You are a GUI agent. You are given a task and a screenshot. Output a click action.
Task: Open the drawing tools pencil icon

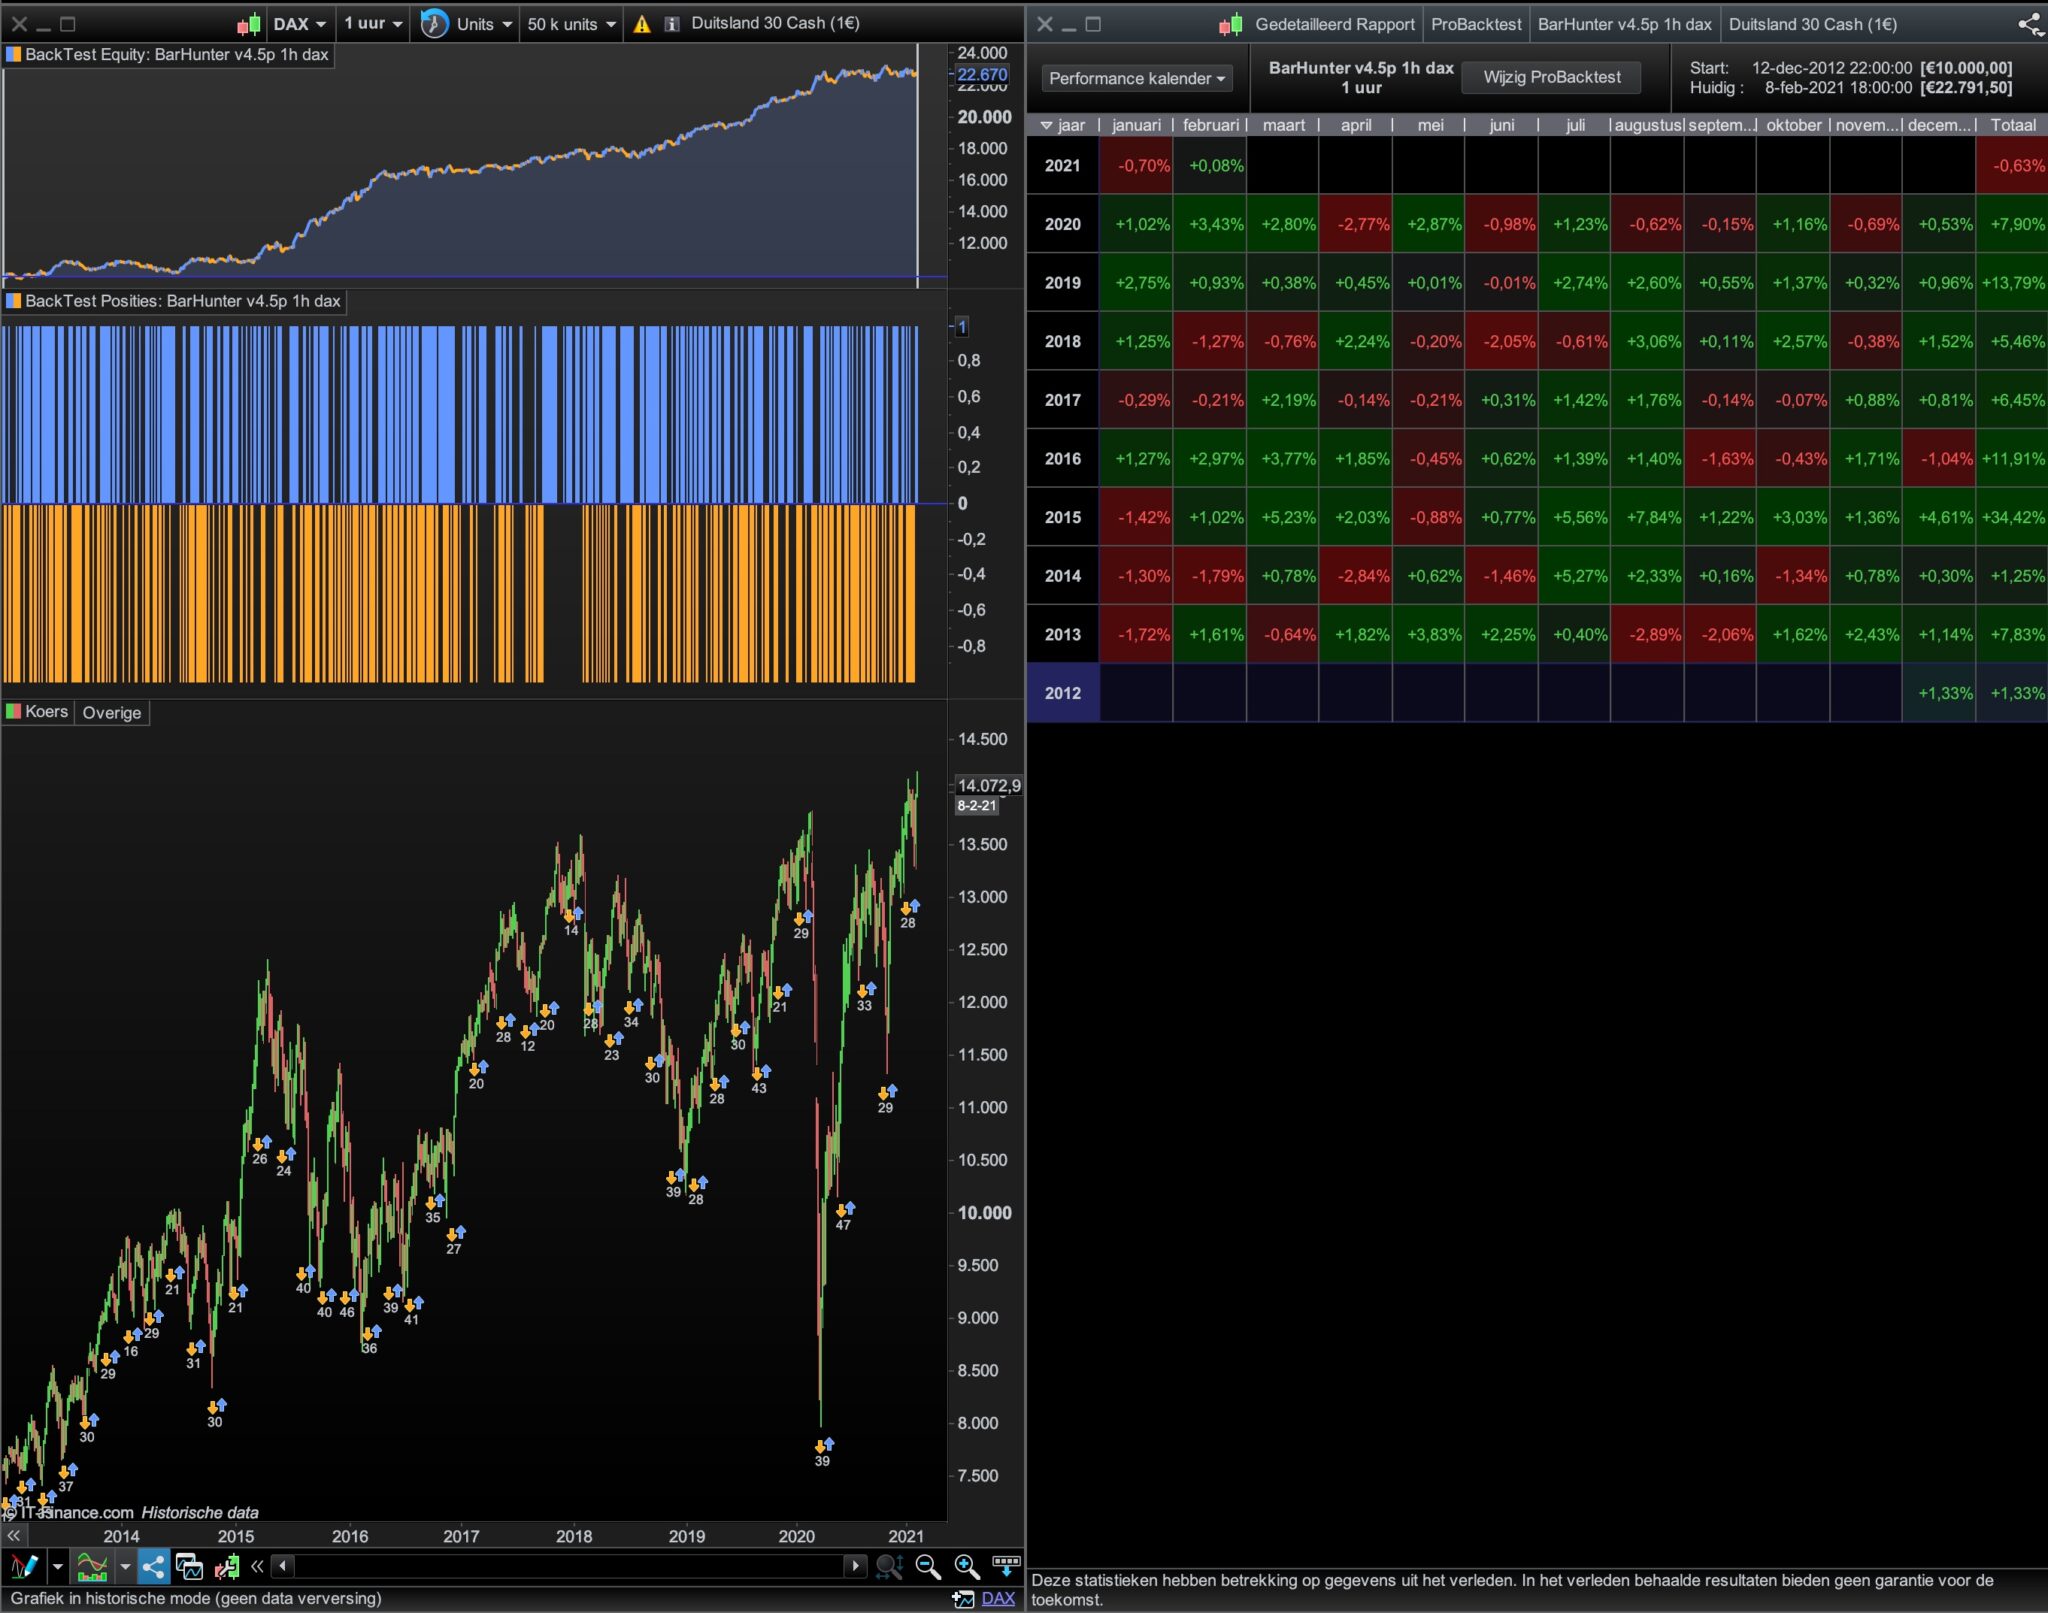(24, 1566)
